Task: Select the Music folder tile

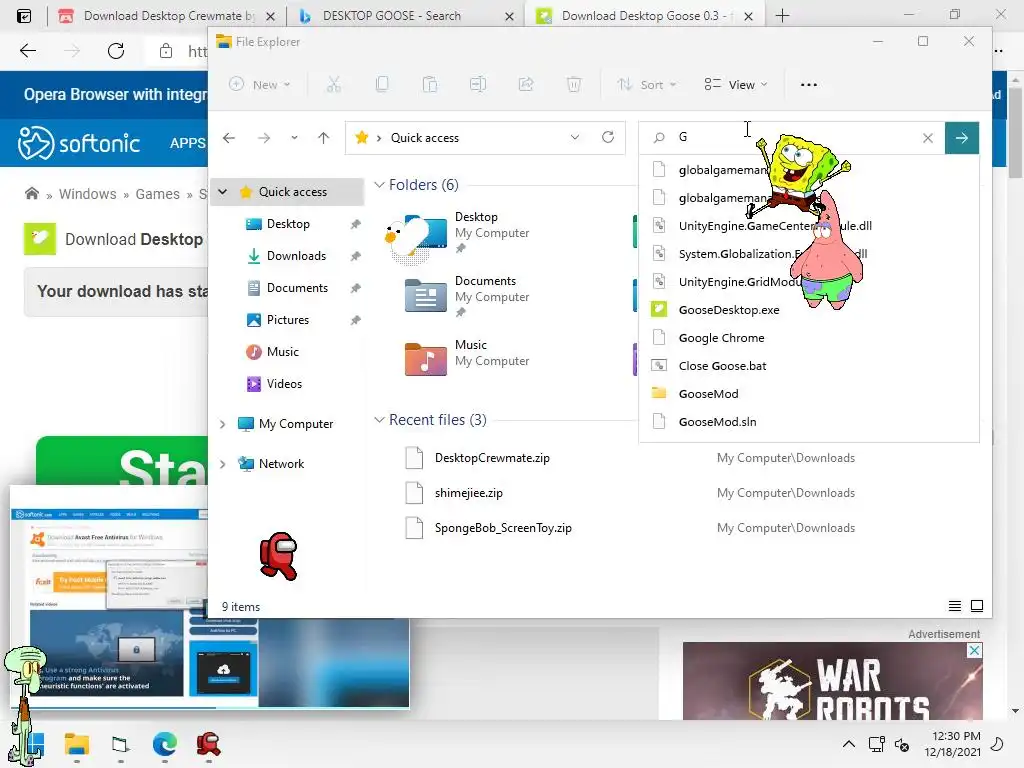Action: (468, 358)
